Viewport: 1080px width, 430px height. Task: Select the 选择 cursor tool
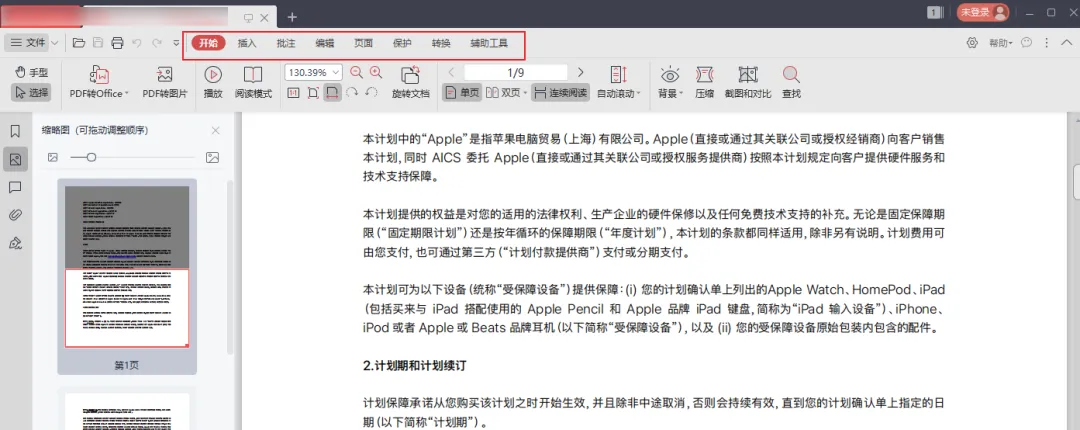(31, 92)
